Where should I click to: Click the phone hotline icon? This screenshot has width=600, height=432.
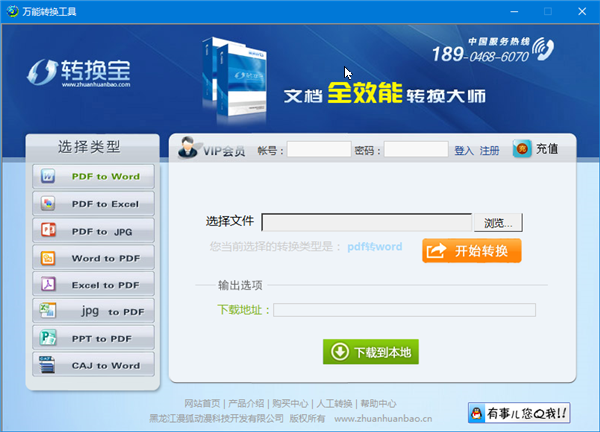coord(543,49)
